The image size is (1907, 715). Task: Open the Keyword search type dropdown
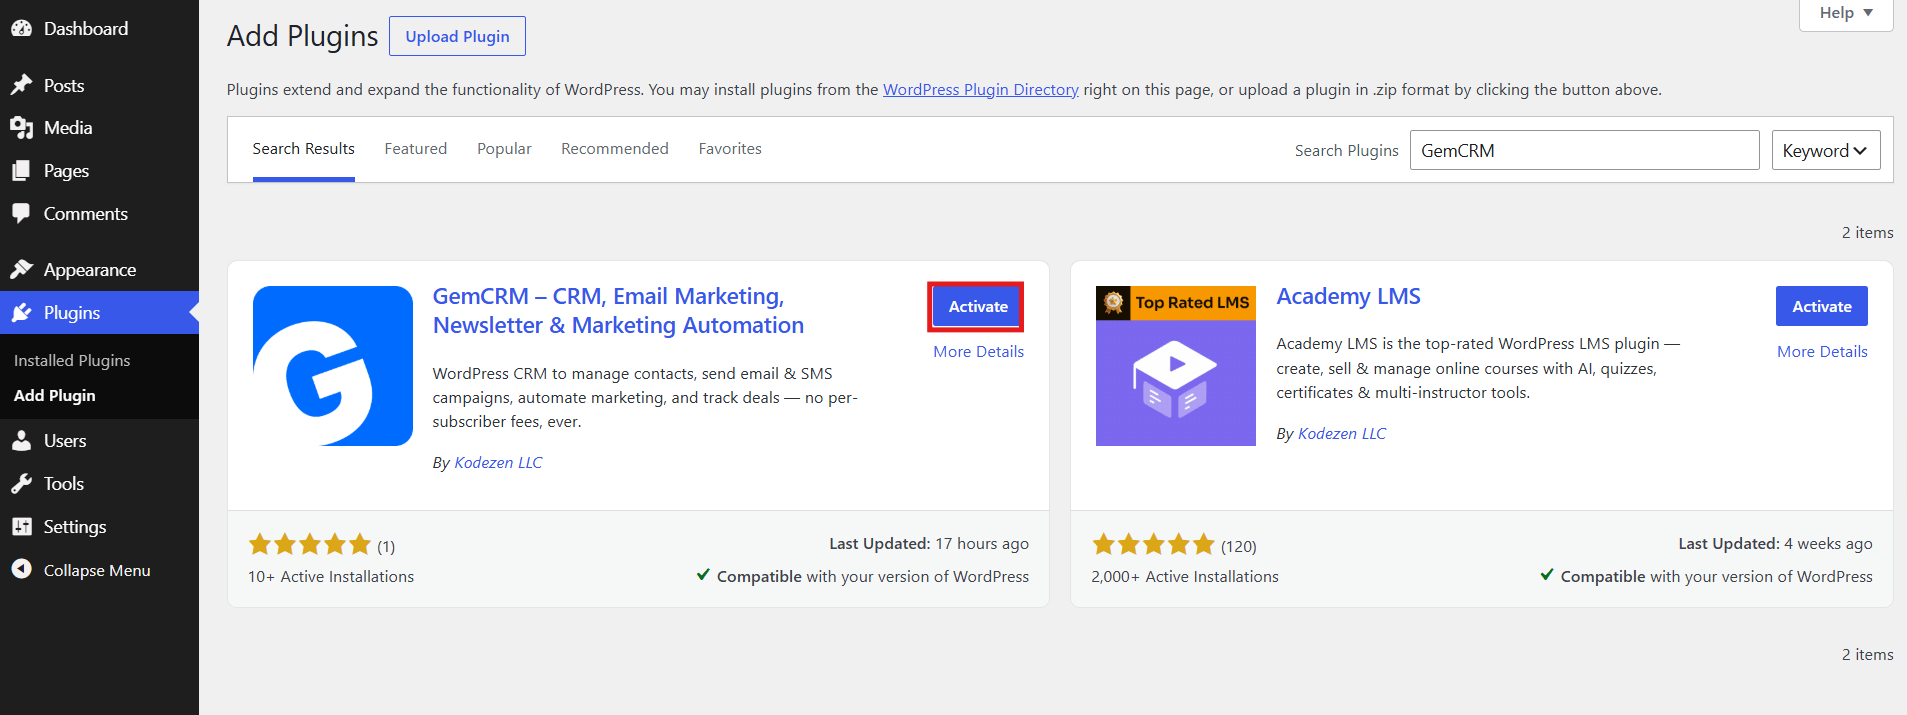coord(1826,150)
